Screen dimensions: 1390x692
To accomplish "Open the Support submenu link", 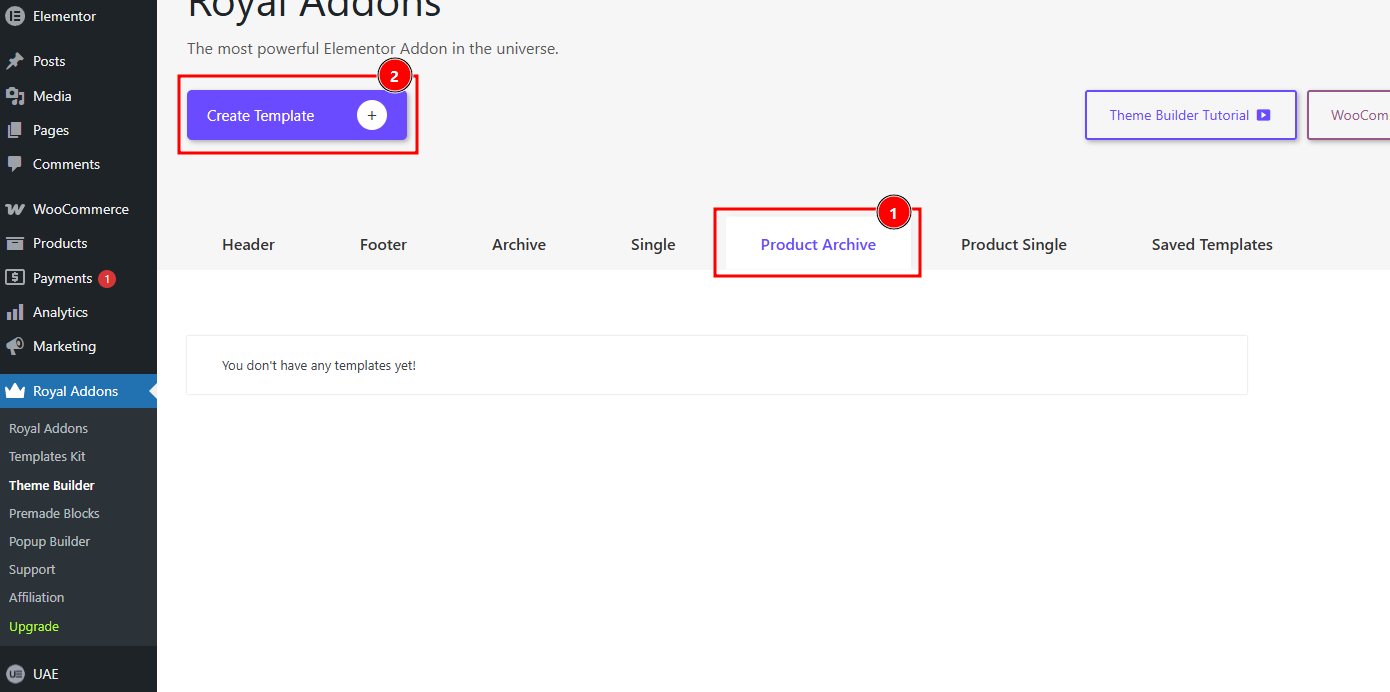I will [32, 569].
